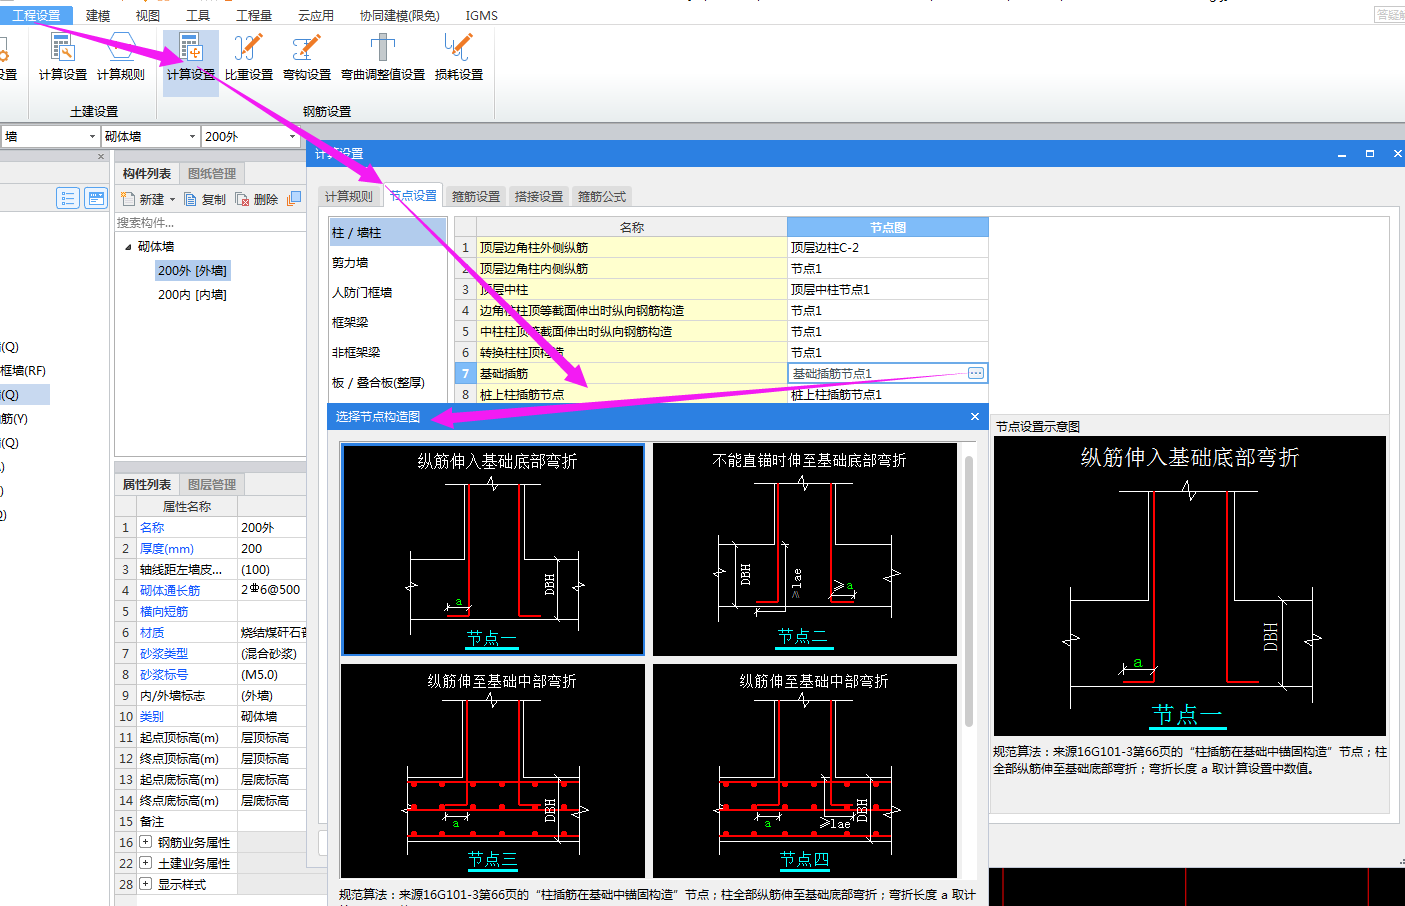Choose 节点二 不能直锚时伸至基础底部弯折 thumbnail
Viewport: 1405px width, 906px height.
point(805,549)
